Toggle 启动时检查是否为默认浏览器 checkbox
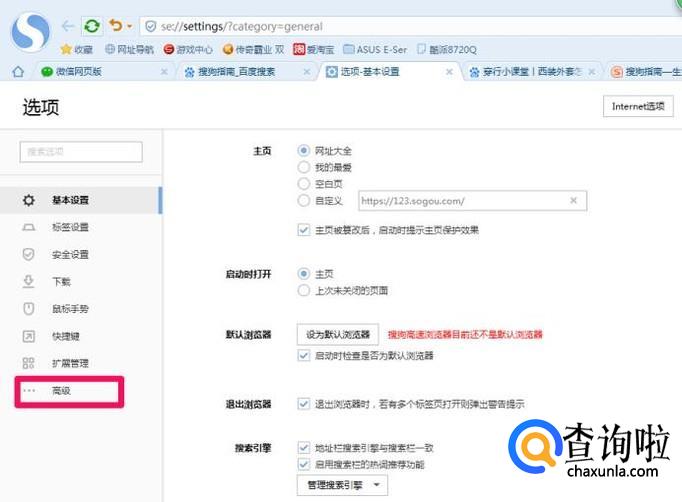 click(x=304, y=355)
